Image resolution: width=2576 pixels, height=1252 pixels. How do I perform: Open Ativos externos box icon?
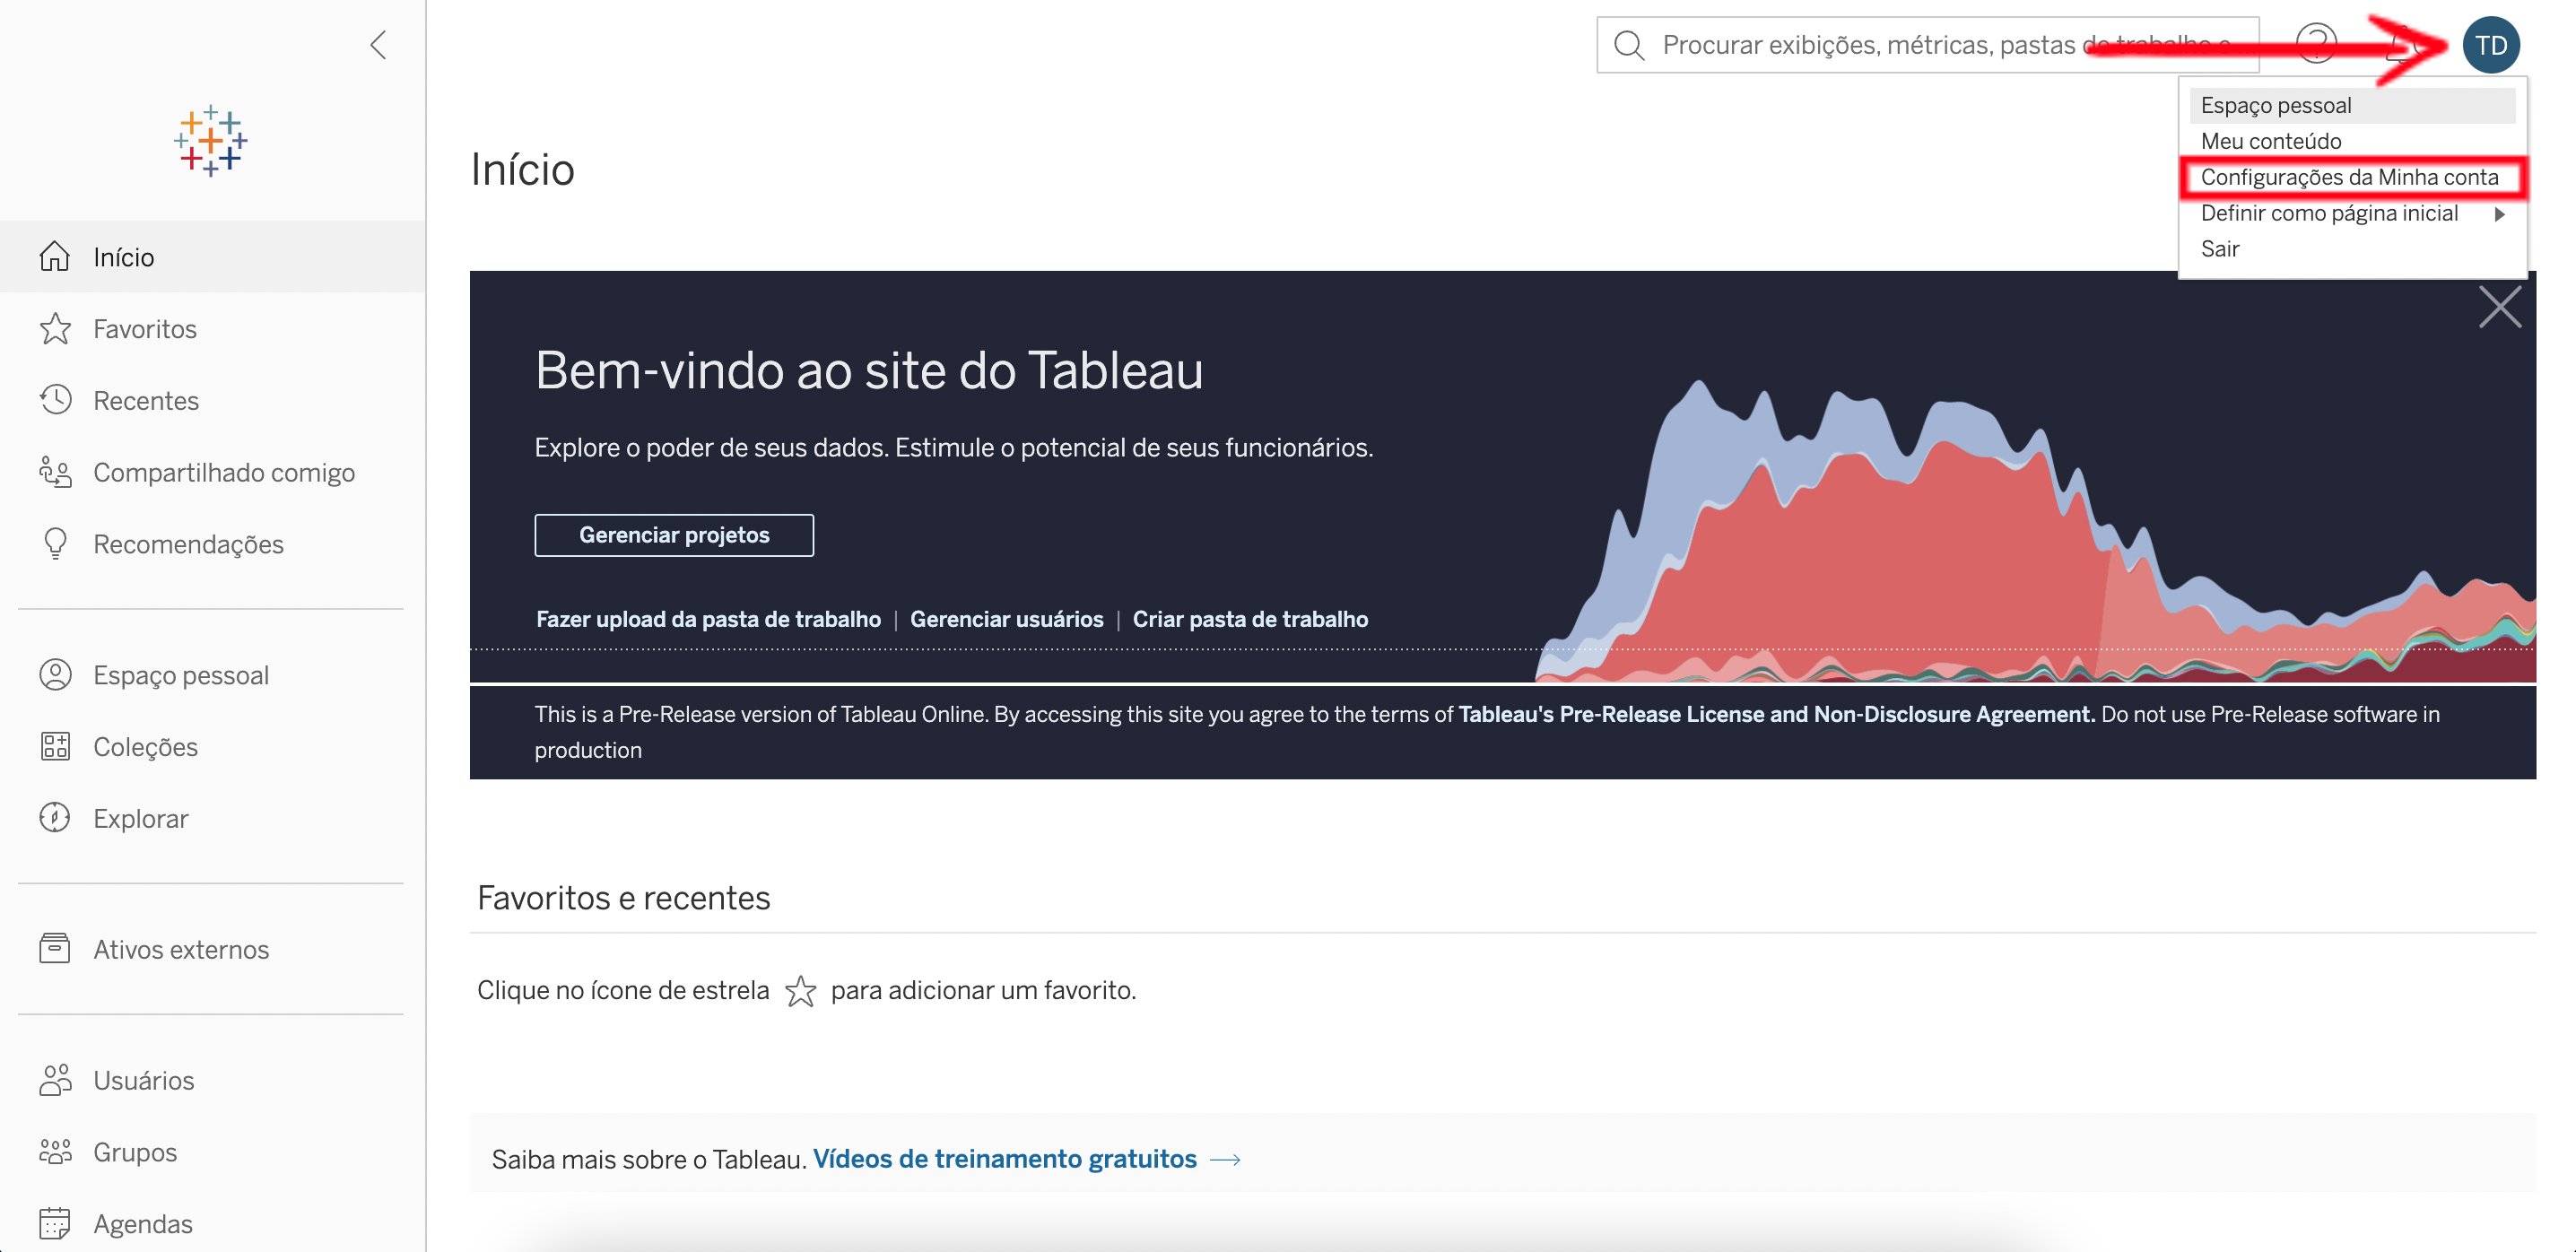pyautogui.click(x=55, y=948)
